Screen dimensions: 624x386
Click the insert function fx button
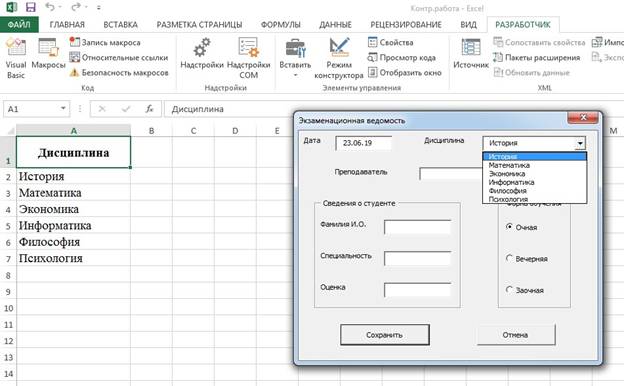(149, 109)
